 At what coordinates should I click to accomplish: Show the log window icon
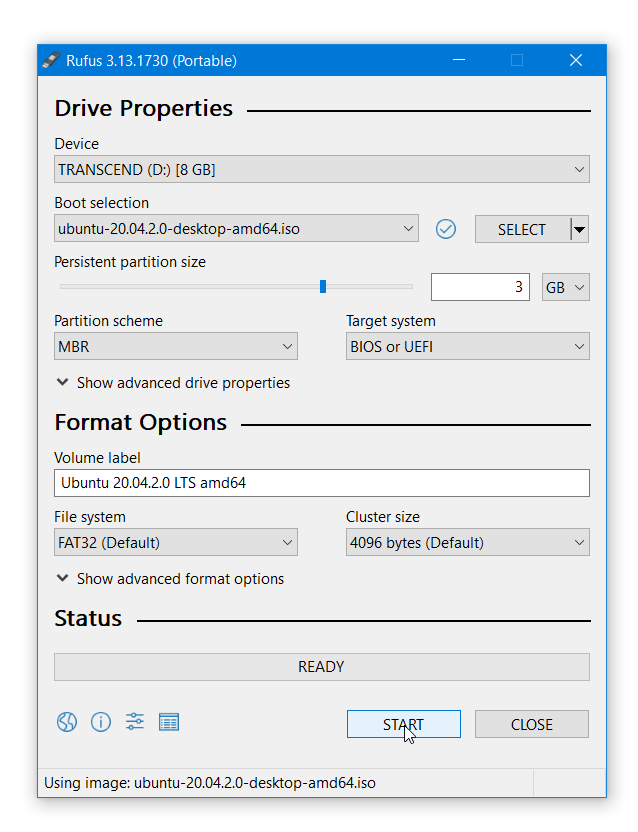(x=169, y=722)
